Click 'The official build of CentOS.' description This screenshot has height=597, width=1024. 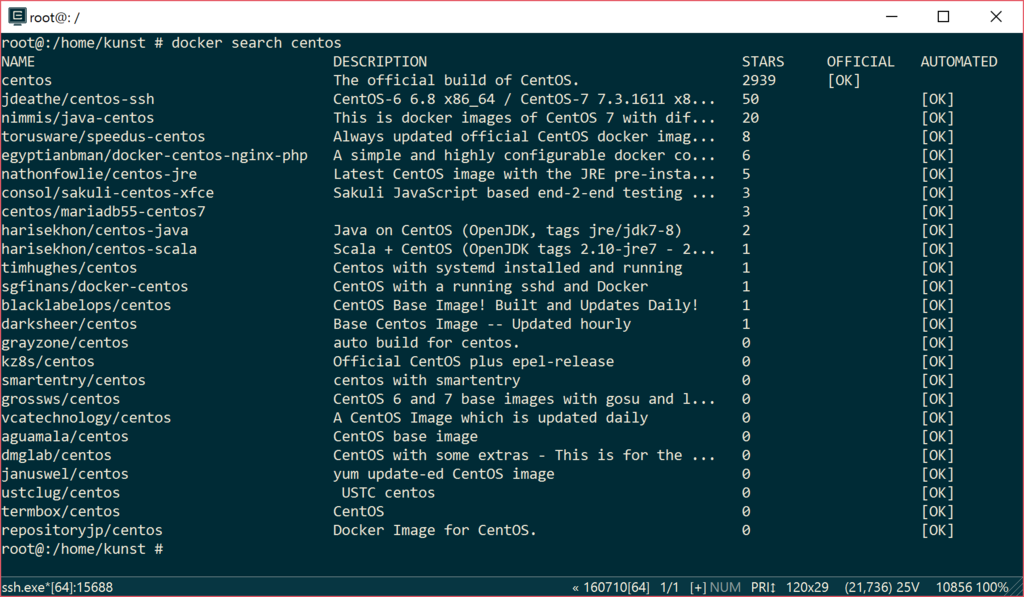456,80
